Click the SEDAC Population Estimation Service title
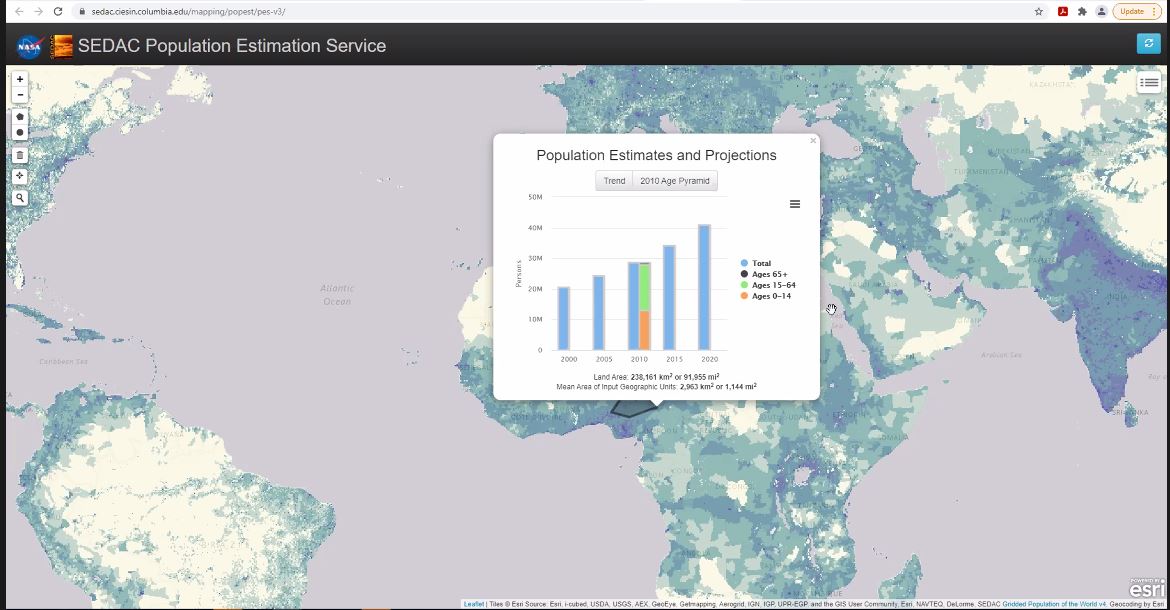 (x=232, y=45)
